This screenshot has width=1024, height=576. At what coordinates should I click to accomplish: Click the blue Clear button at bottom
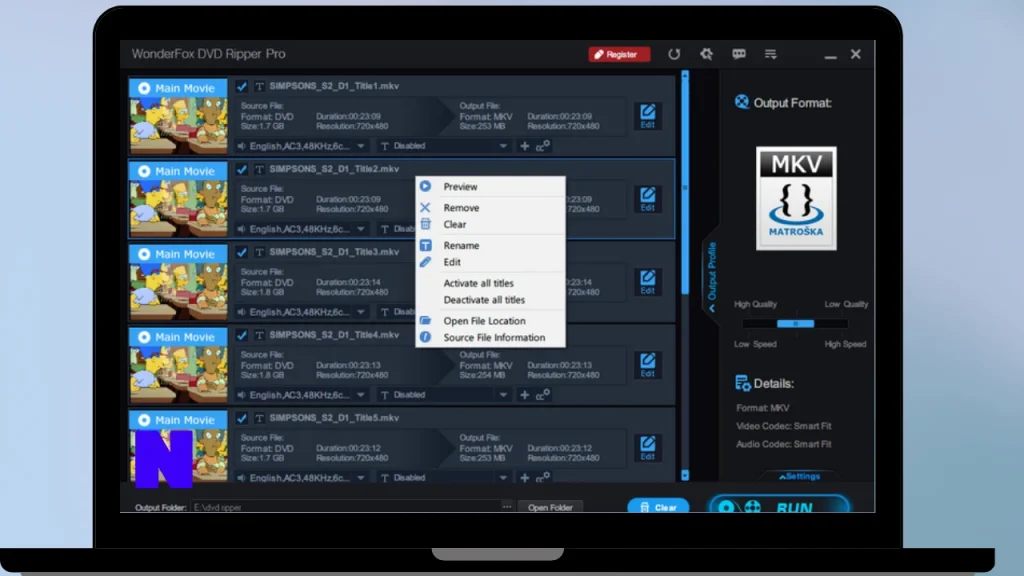(x=658, y=507)
